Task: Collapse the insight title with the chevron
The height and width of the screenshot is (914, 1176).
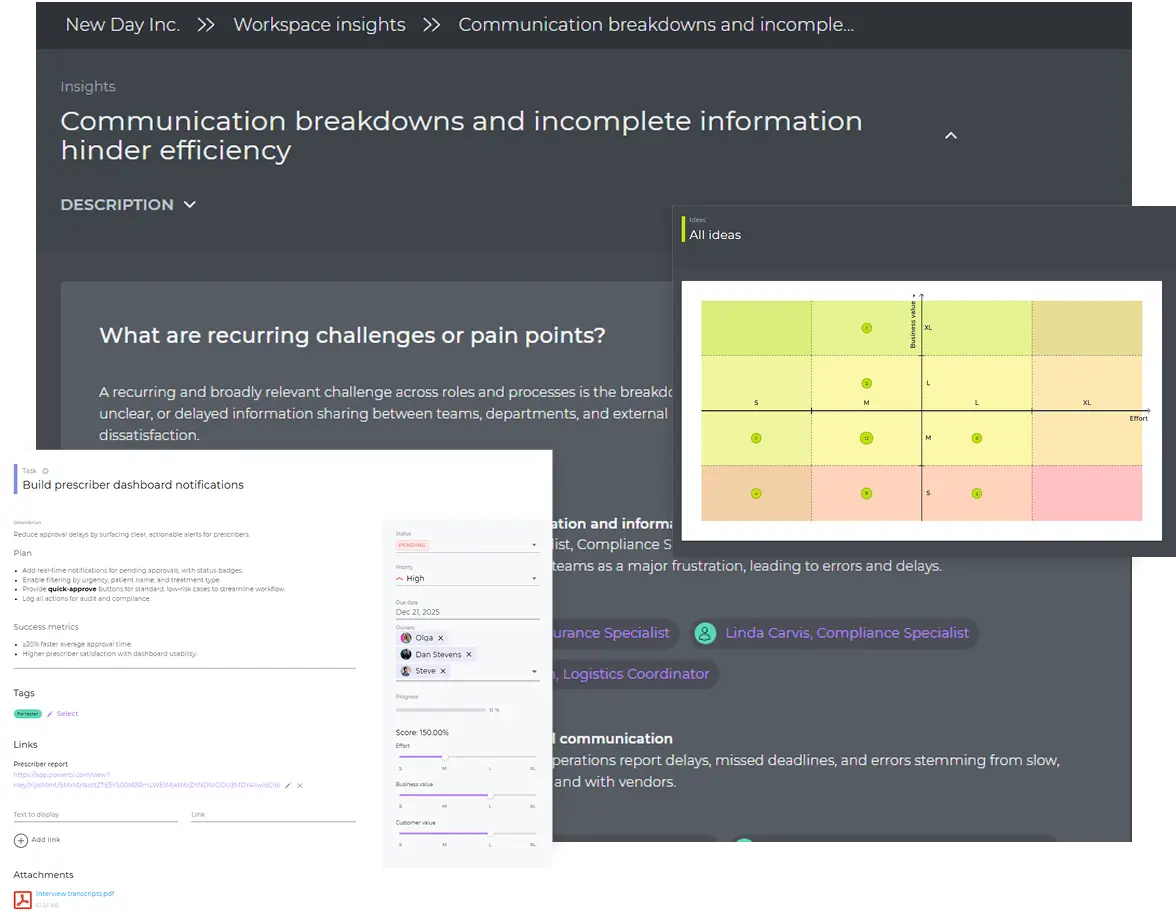Action: (950, 134)
